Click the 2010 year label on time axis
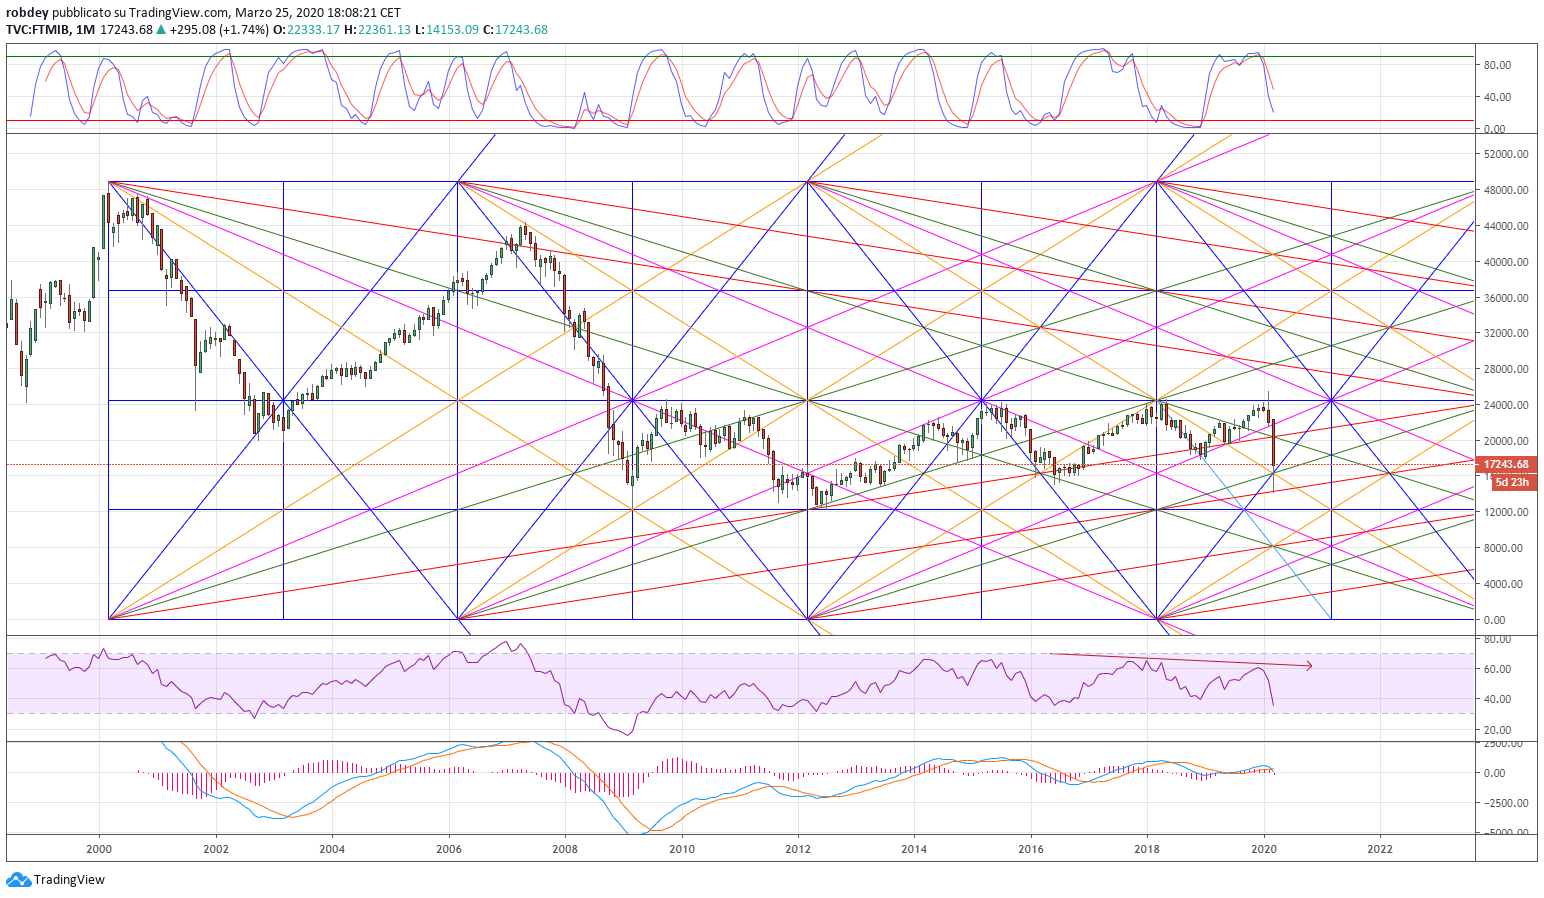 (682, 849)
